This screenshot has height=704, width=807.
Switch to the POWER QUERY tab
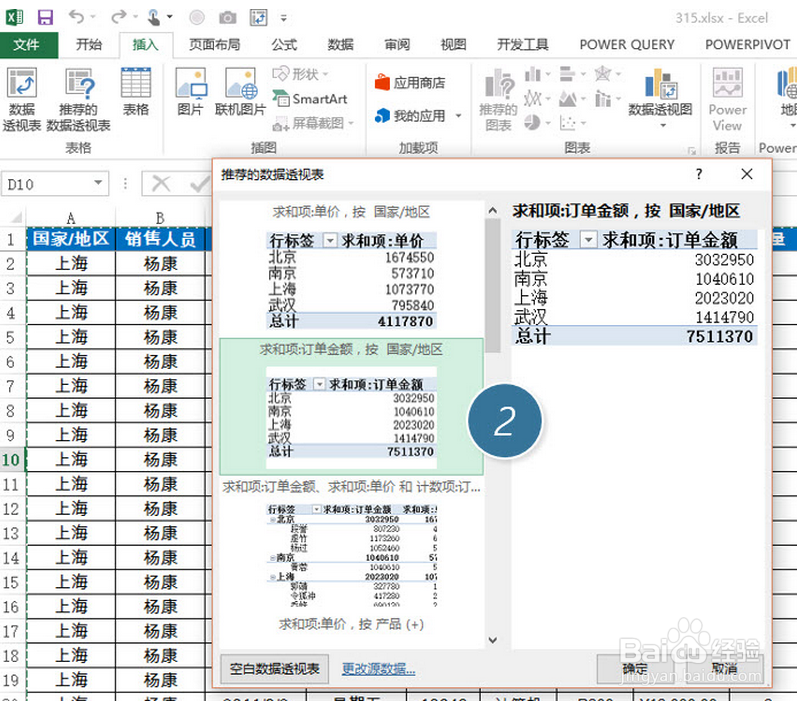tap(627, 45)
